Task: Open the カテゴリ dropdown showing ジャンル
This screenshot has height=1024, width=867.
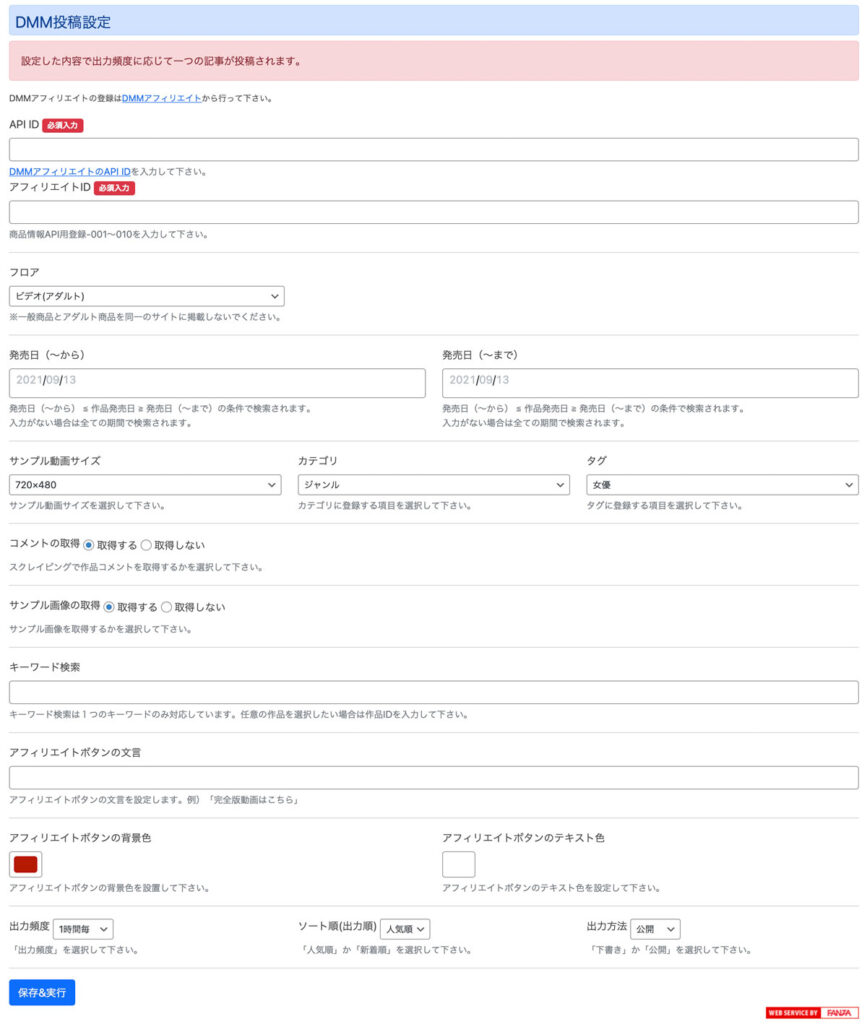Action: [434, 485]
